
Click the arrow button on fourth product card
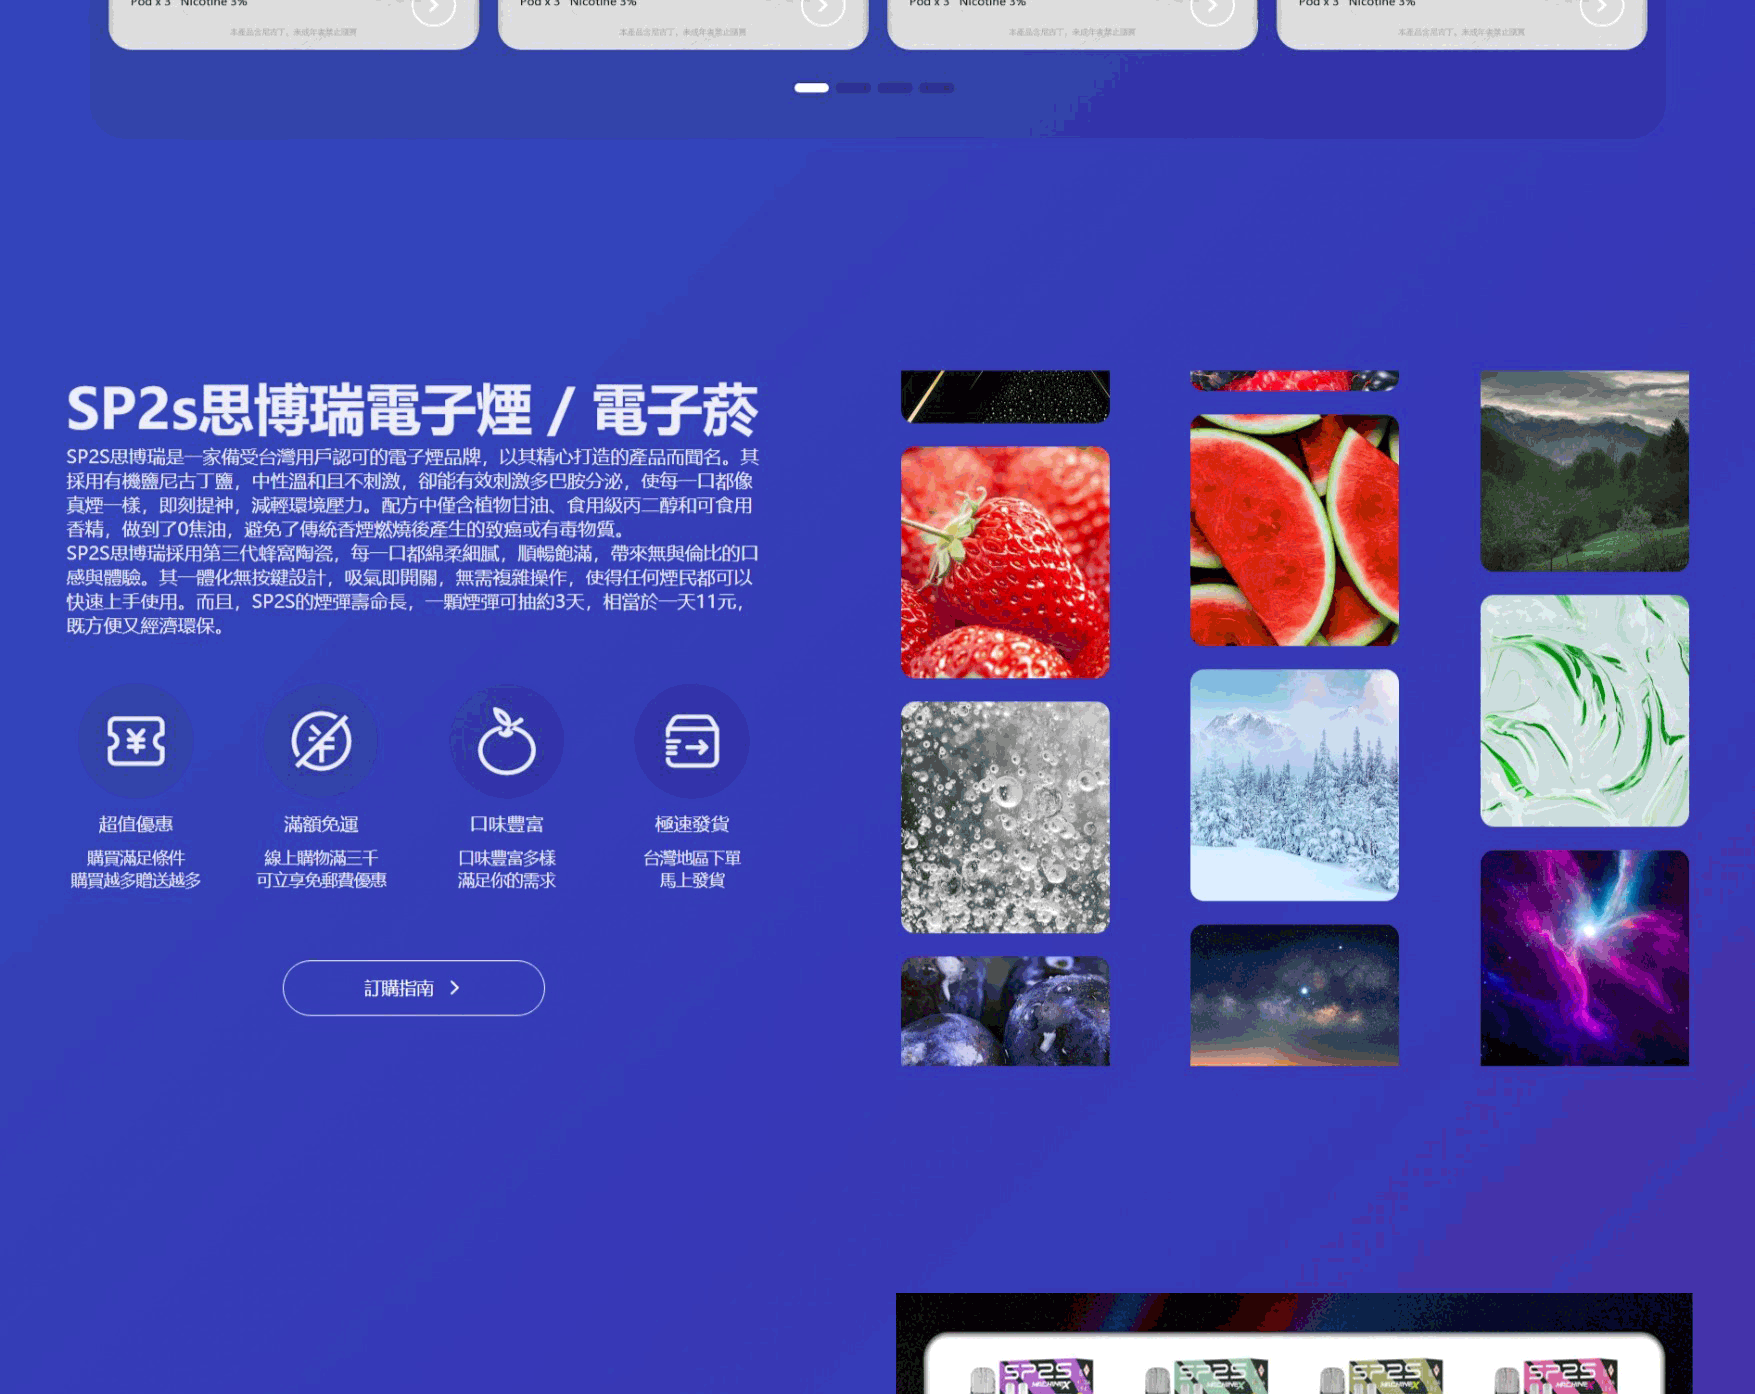[x=1601, y=8]
